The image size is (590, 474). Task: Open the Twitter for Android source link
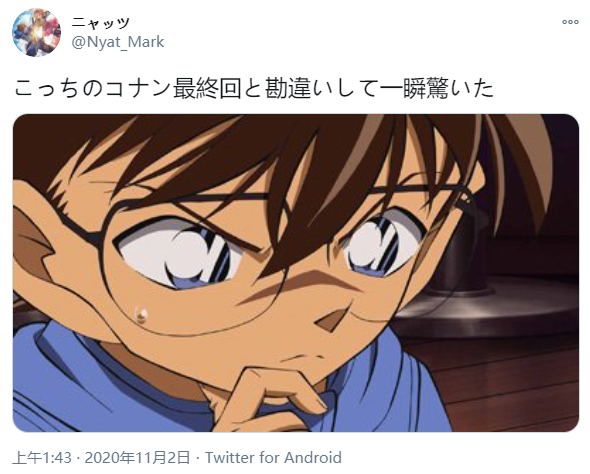pyautogui.click(x=273, y=457)
